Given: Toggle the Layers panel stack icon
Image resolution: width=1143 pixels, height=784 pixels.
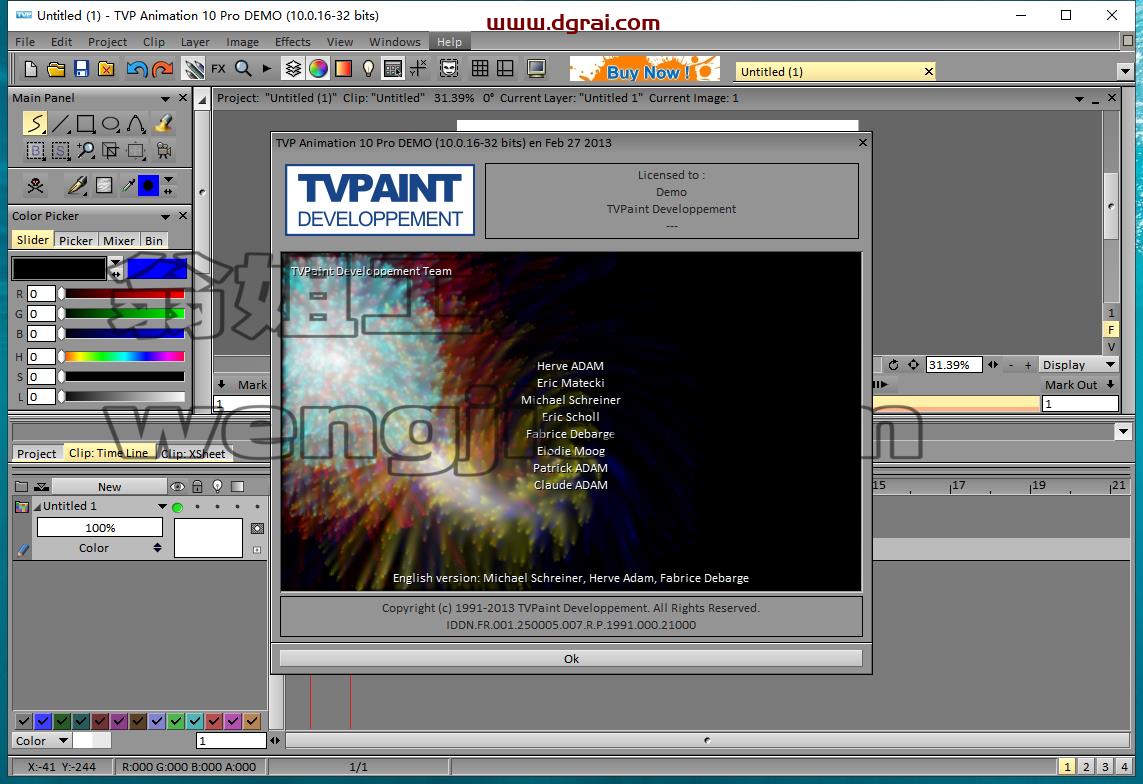Looking at the screenshot, I should click(293, 69).
